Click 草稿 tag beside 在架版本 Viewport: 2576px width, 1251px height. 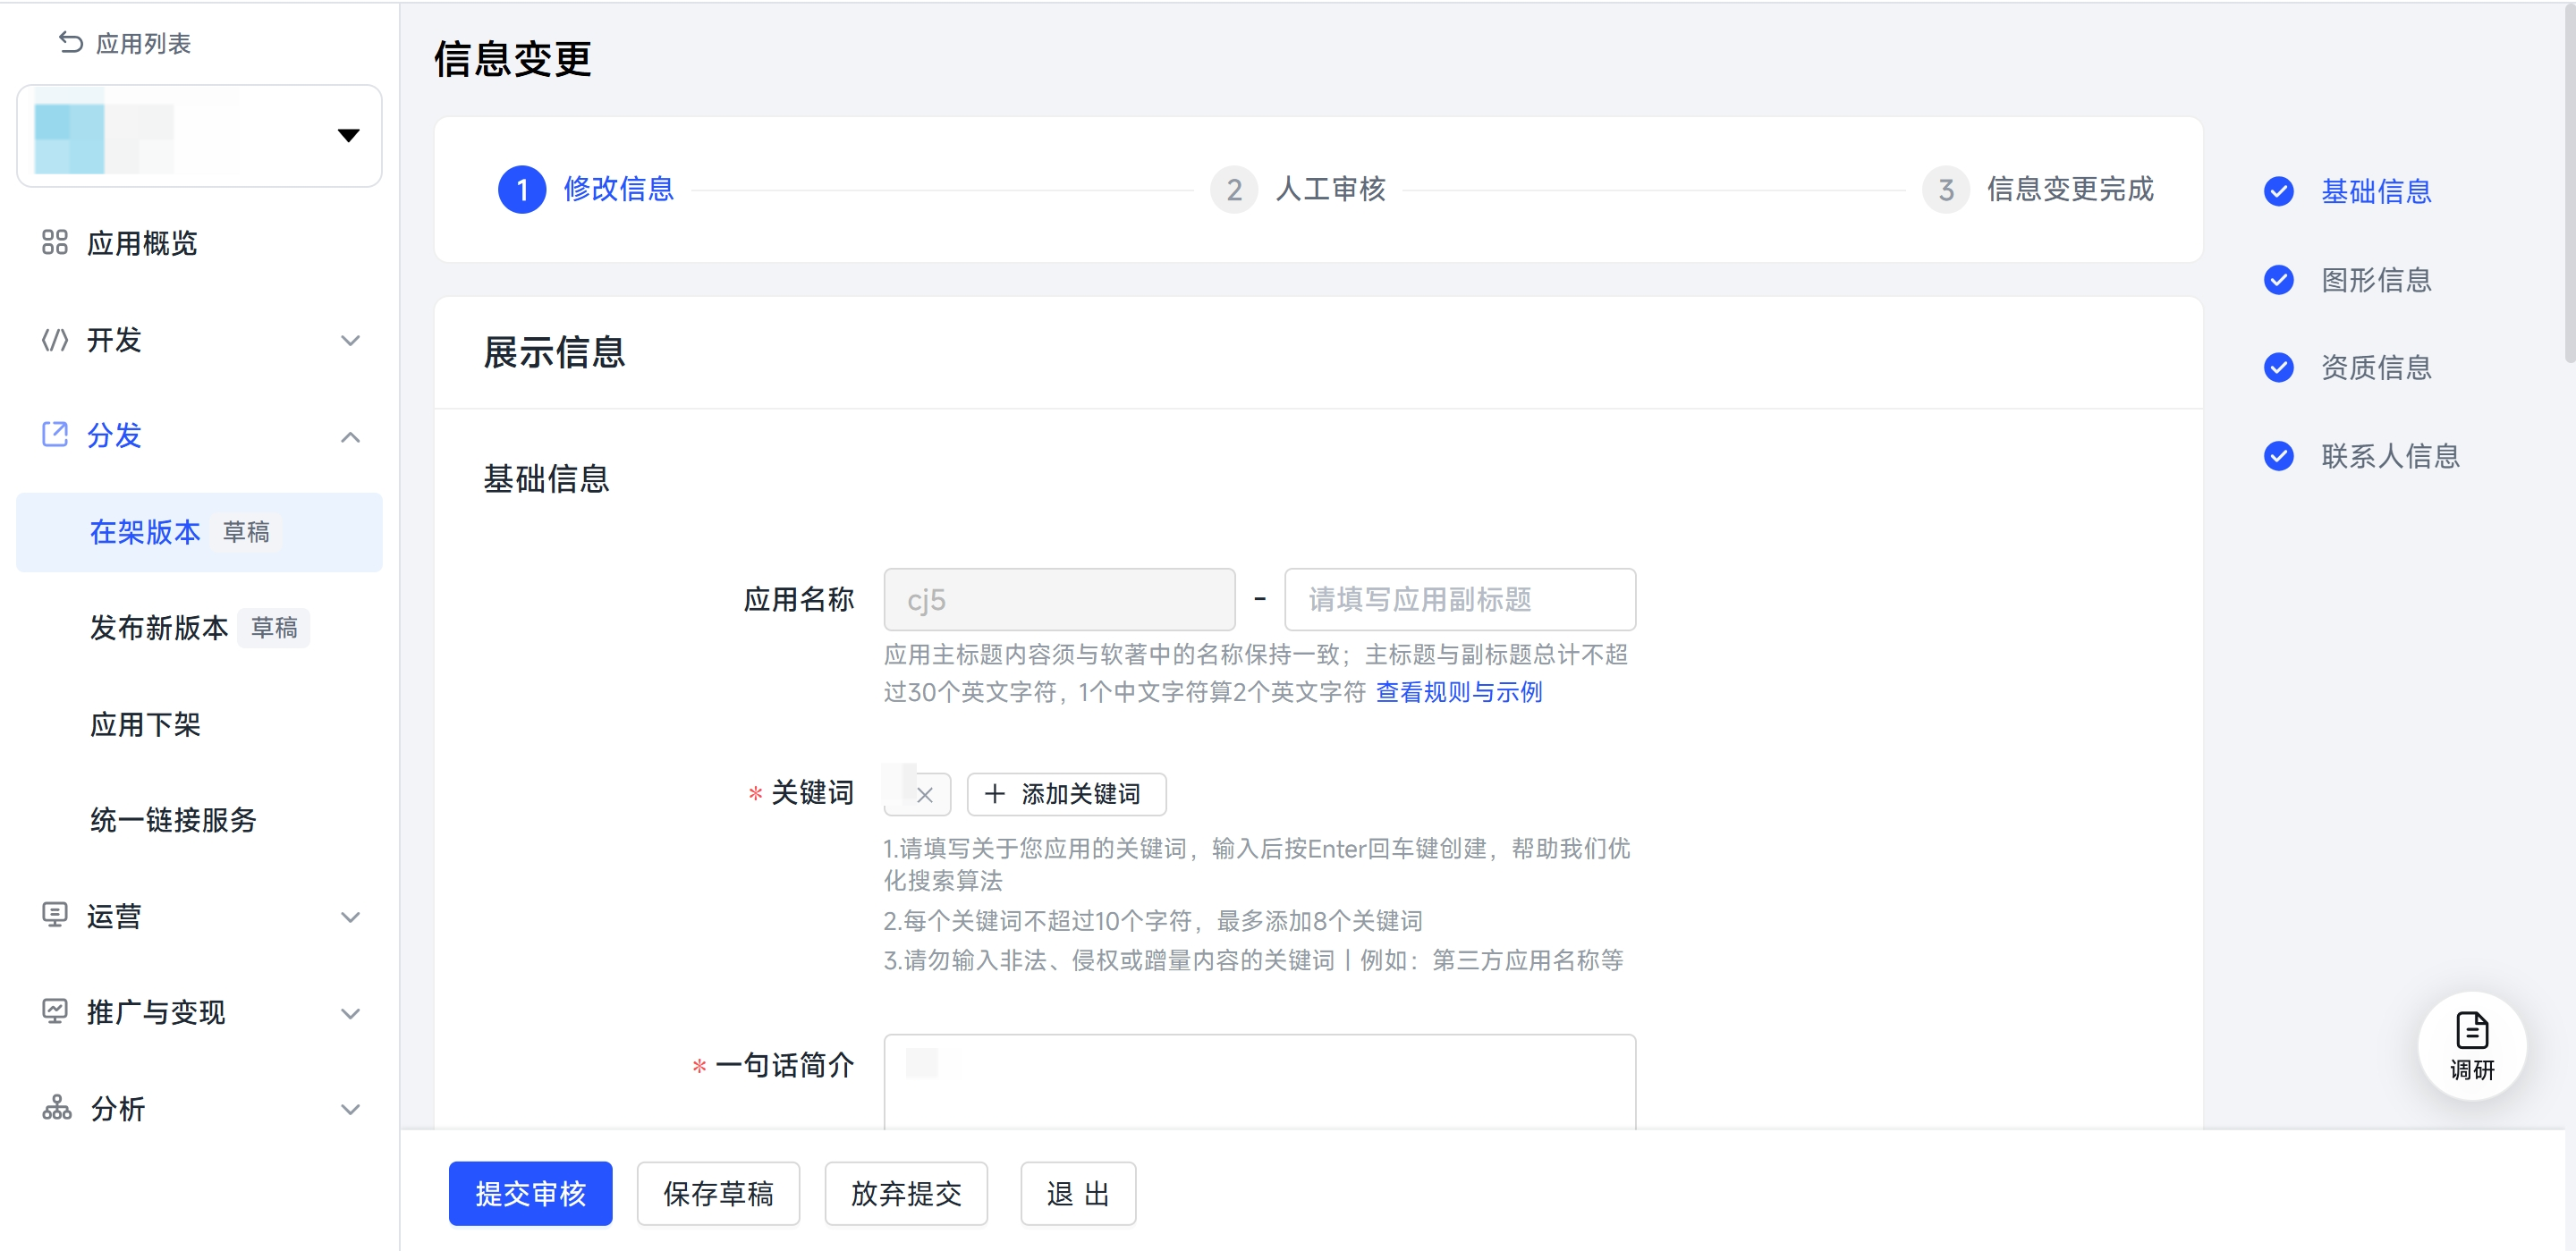[246, 532]
